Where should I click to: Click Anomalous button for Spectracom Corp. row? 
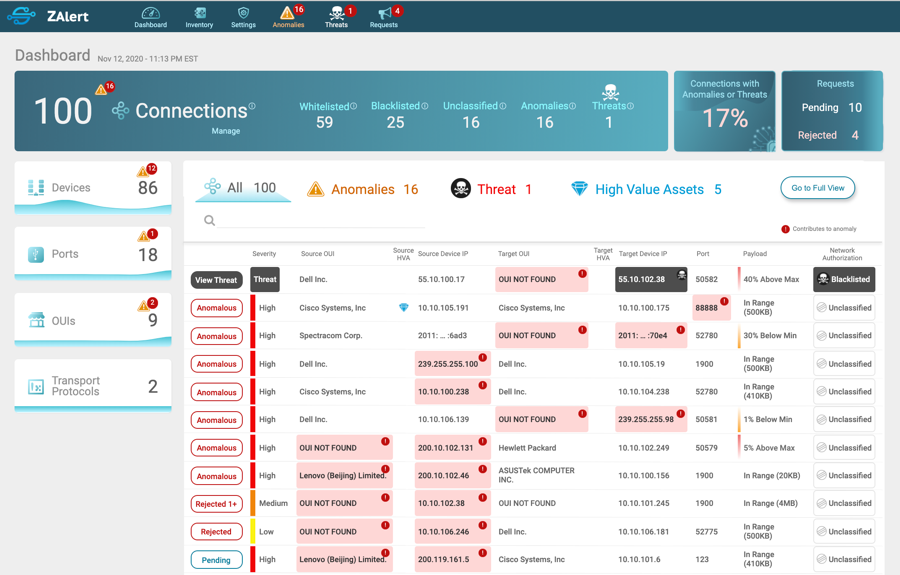point(216,336)
